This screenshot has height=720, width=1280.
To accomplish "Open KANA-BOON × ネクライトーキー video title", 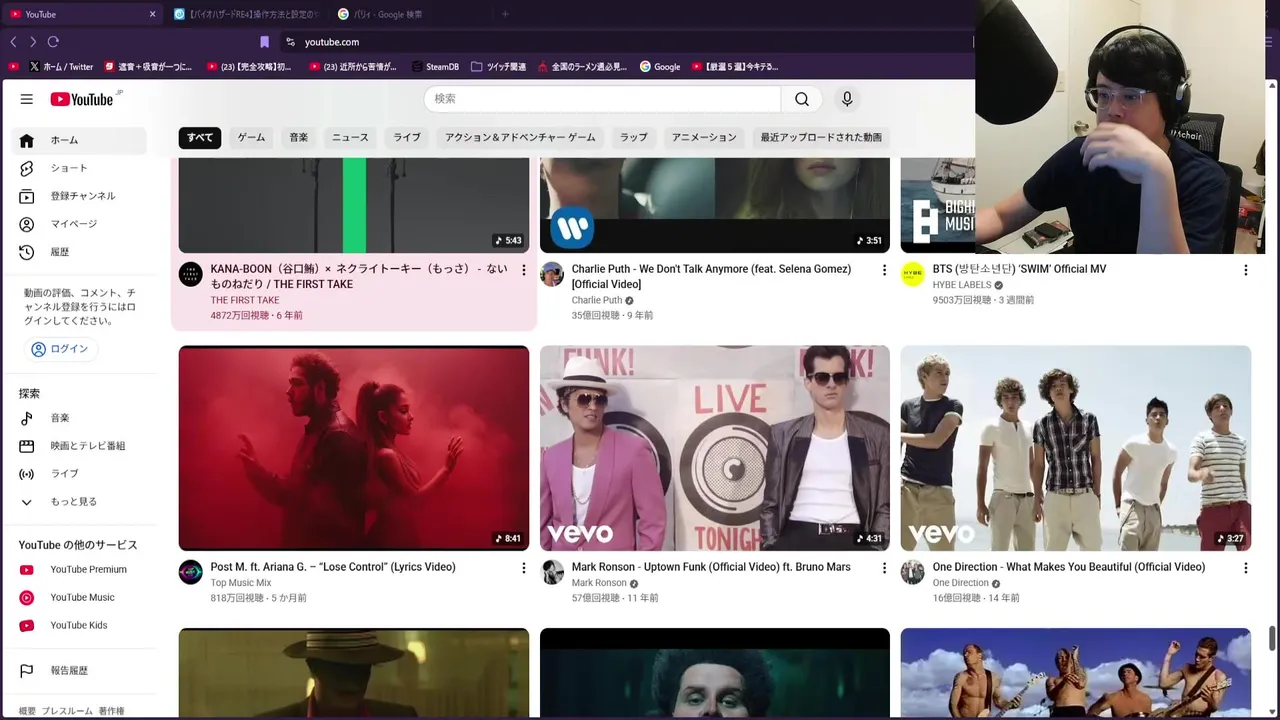I will pos(359,276).
